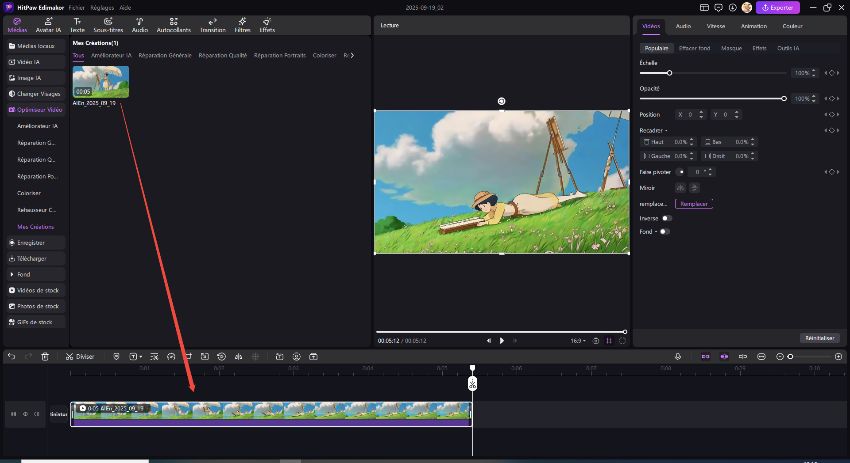
Task: Toggle the Inverse switch
Action: [x=666, y=218]
